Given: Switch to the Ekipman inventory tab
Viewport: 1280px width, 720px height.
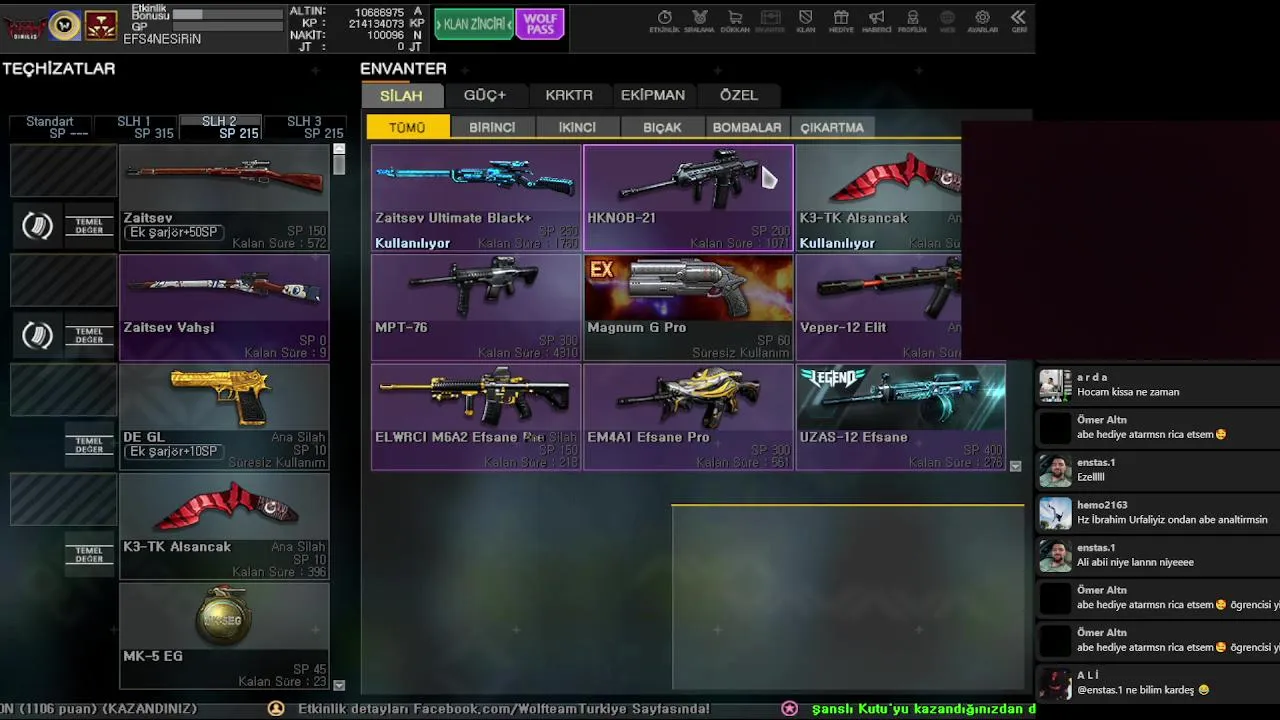Looking at the screenshot, I should tap(653, 95).
